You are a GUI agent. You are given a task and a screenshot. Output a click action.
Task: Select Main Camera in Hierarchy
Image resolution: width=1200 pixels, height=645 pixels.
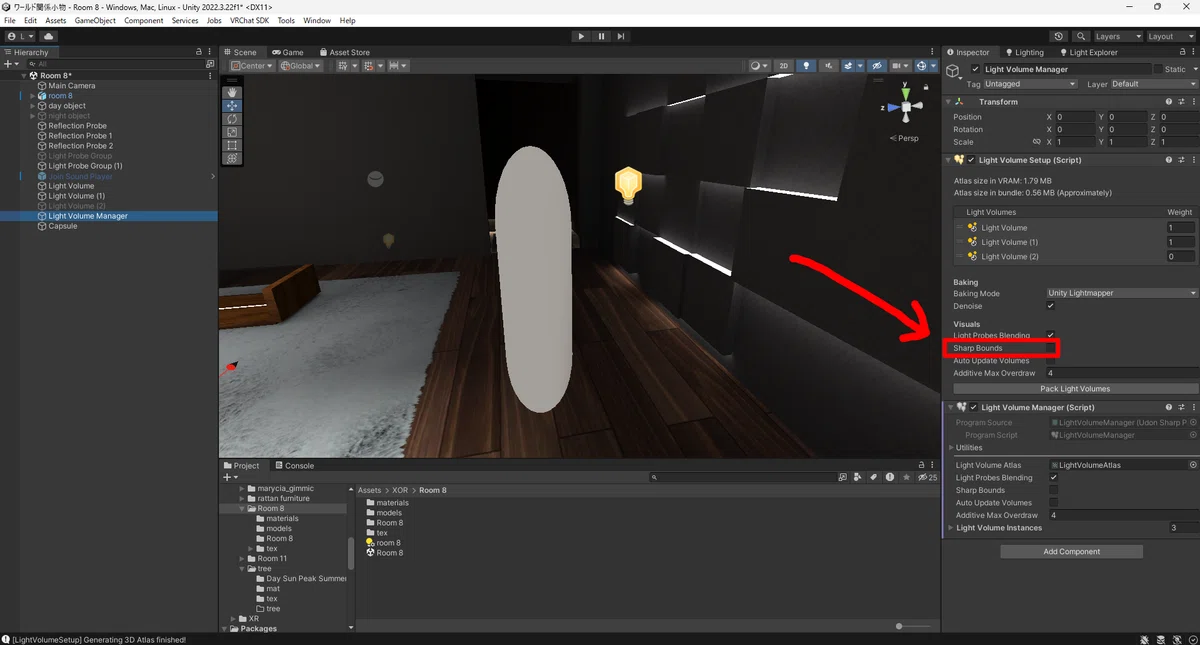pyautogui.click(x=72, y=86)
